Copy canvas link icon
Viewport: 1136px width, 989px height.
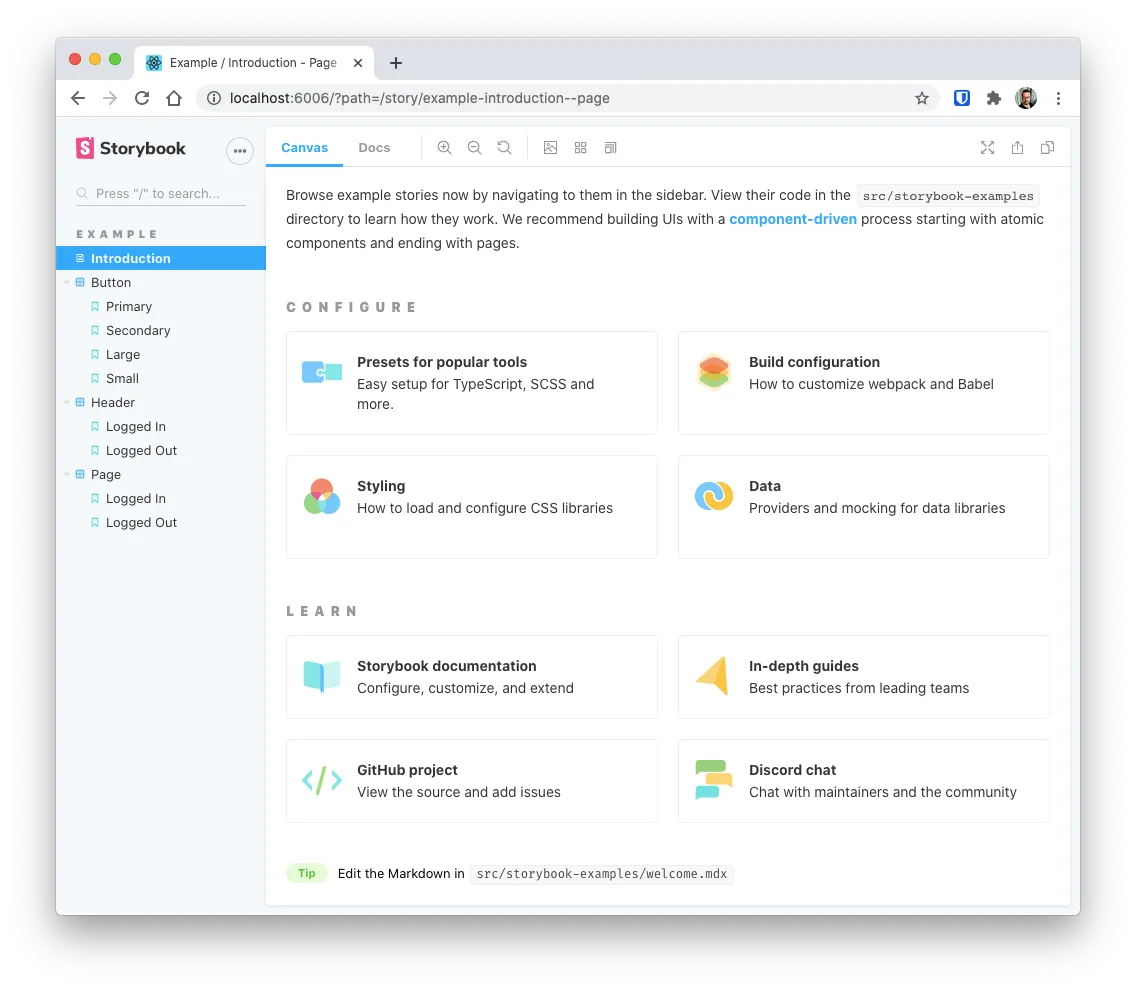pyautogui.click(x=1048, y=148)
